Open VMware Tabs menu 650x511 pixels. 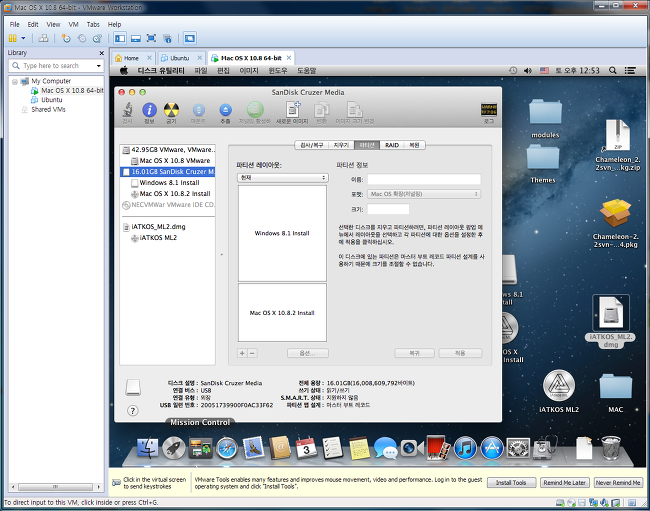pyautogui.click(x=93, y=24)
